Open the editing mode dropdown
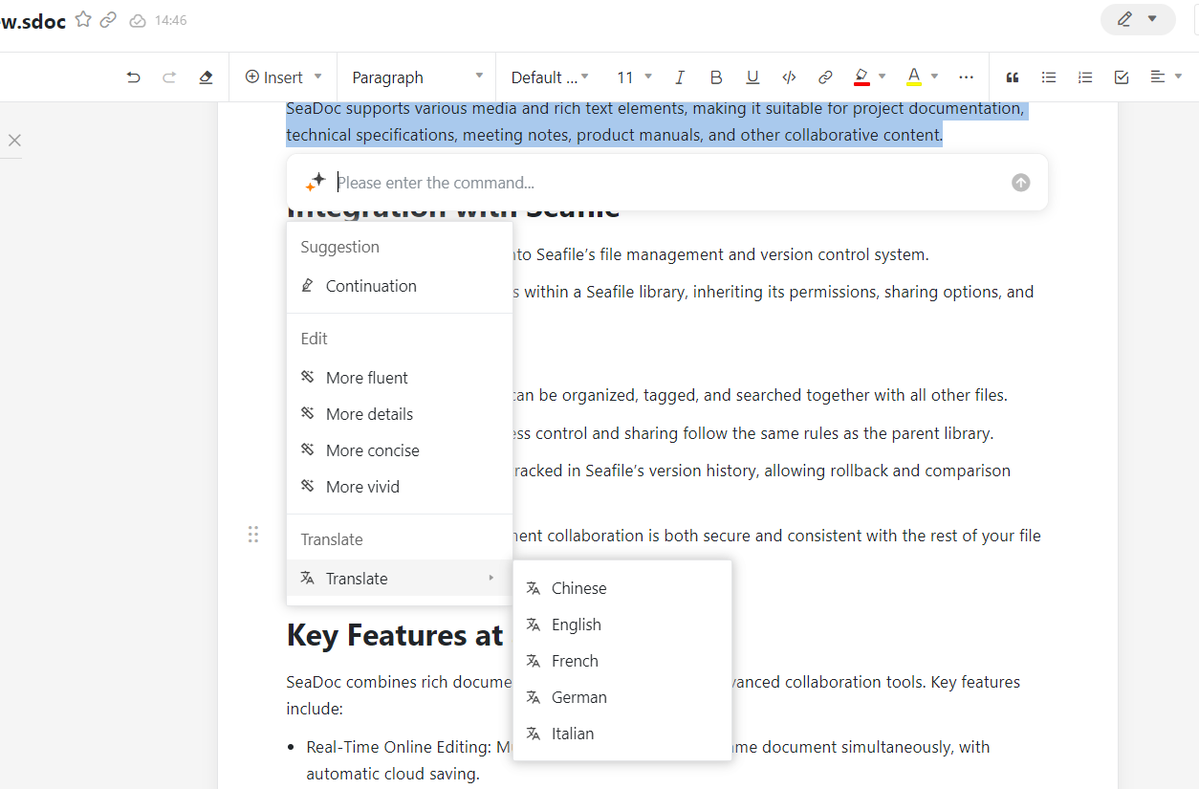The image size is (1199, 789). 1137,19
